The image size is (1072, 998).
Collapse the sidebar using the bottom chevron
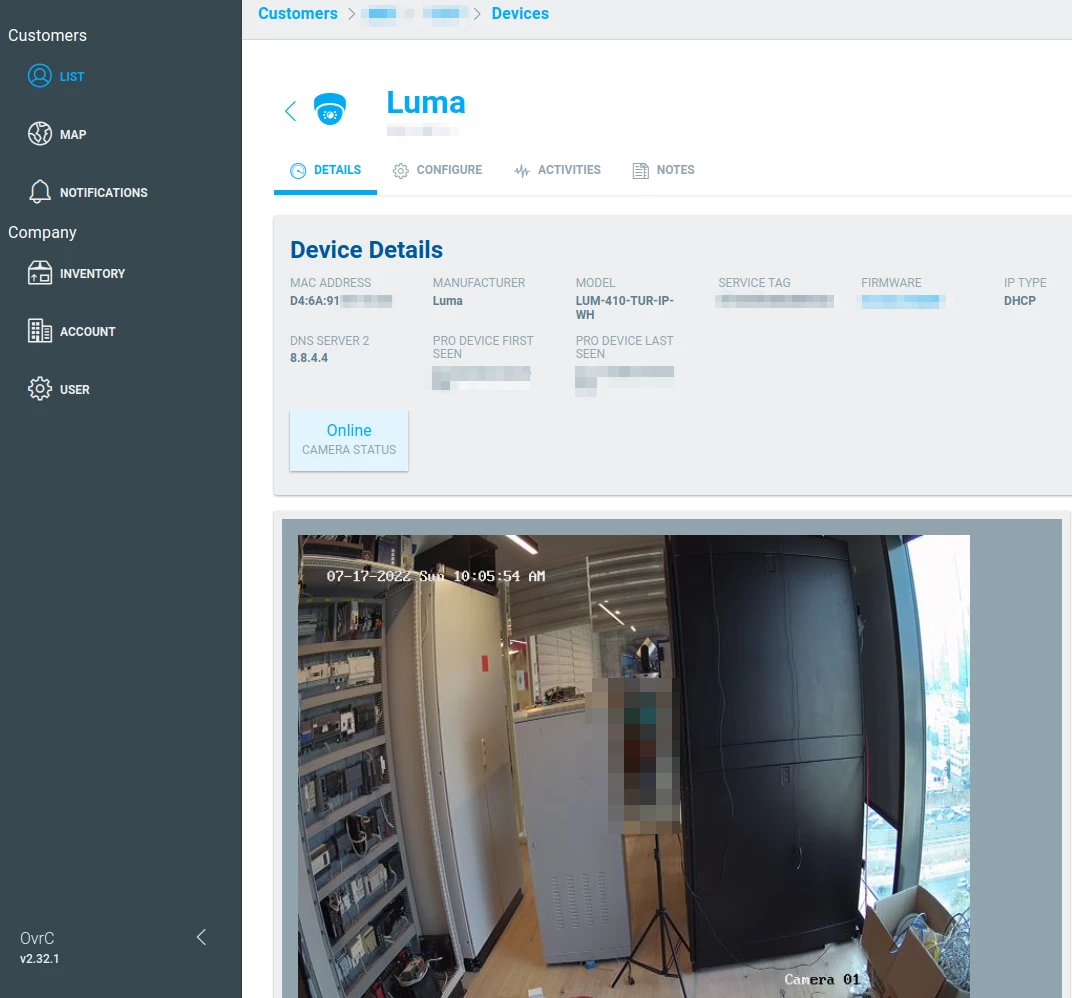click(x=201, y=937)
